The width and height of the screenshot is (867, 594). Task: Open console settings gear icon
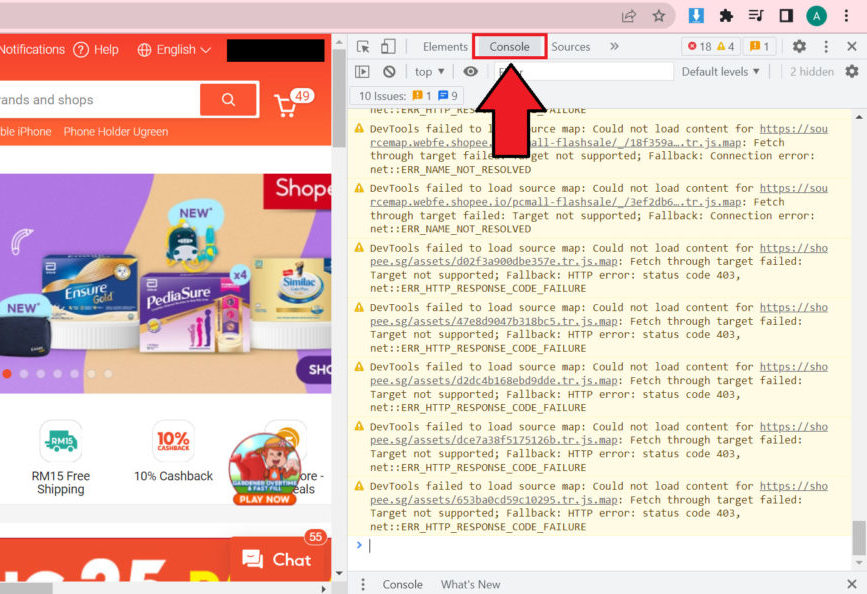click(x=852, y=72)
